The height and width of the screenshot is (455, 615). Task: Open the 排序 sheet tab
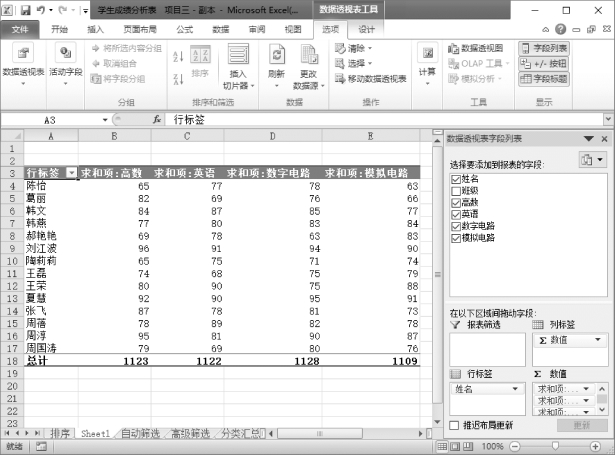pos(60,433)
